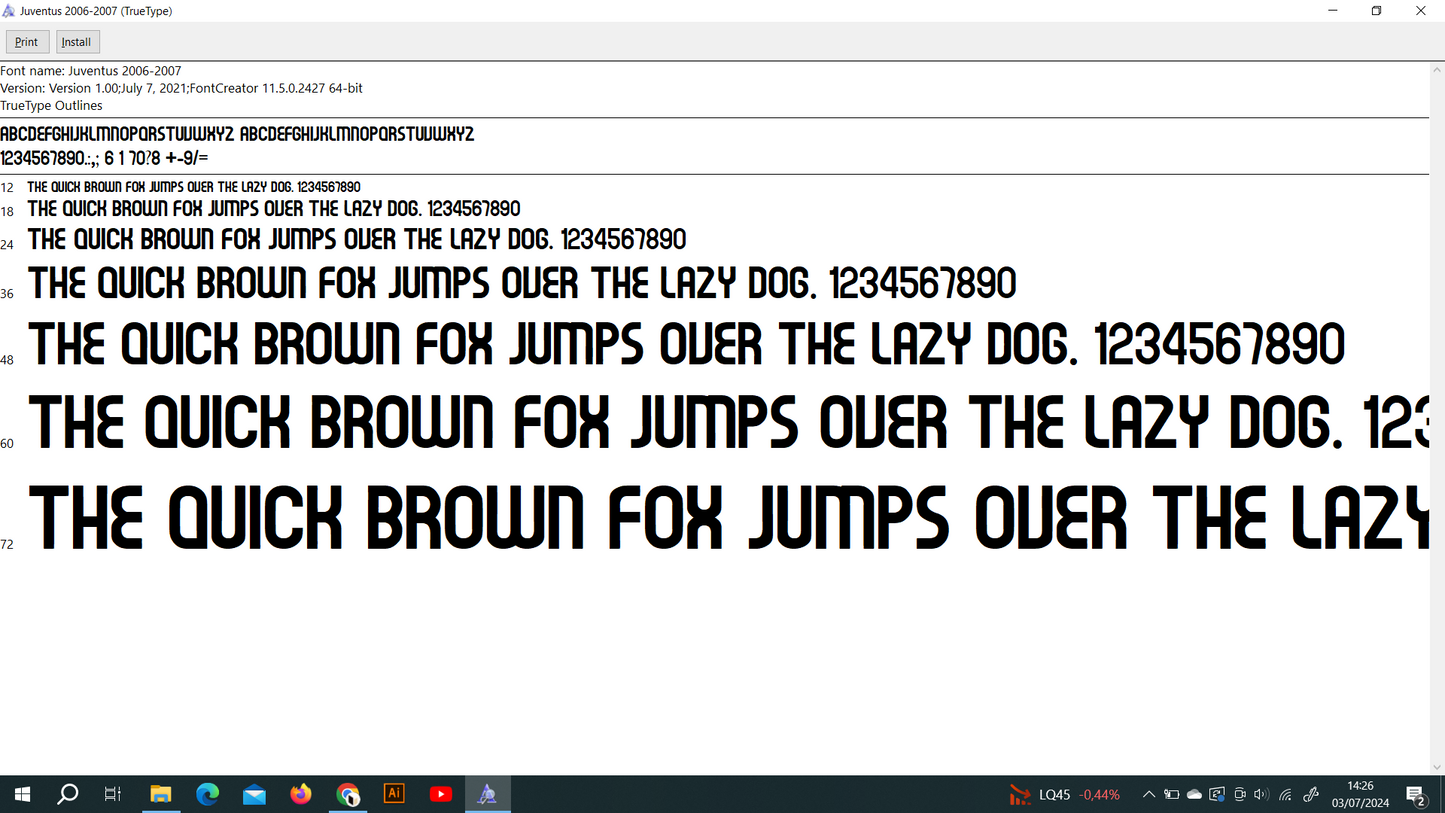Viewport: 1445px width, 813px height.
Task: Open the clock showing 14:26 03/07/2024
Action: click(1360, 794)
